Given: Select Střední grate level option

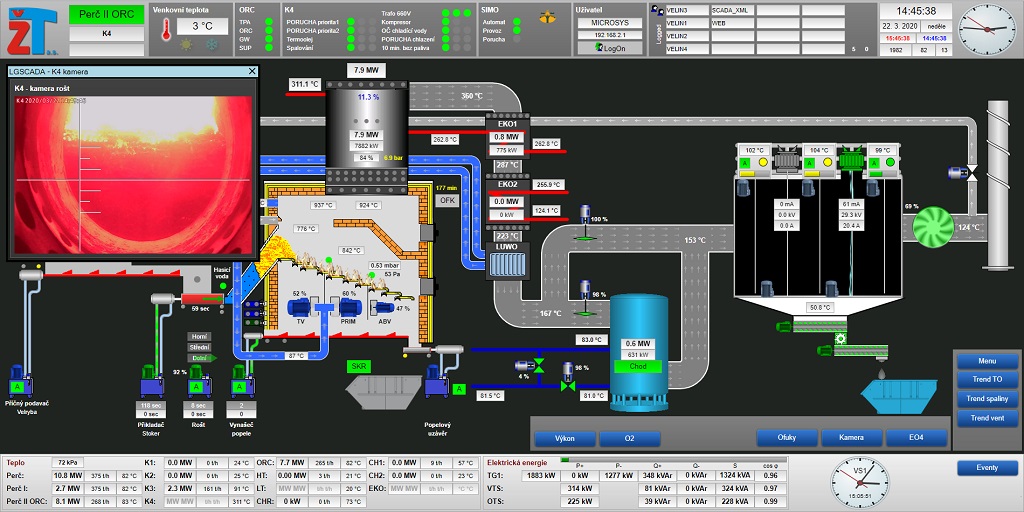Looking at the screenshot, I should click(196, 346).
